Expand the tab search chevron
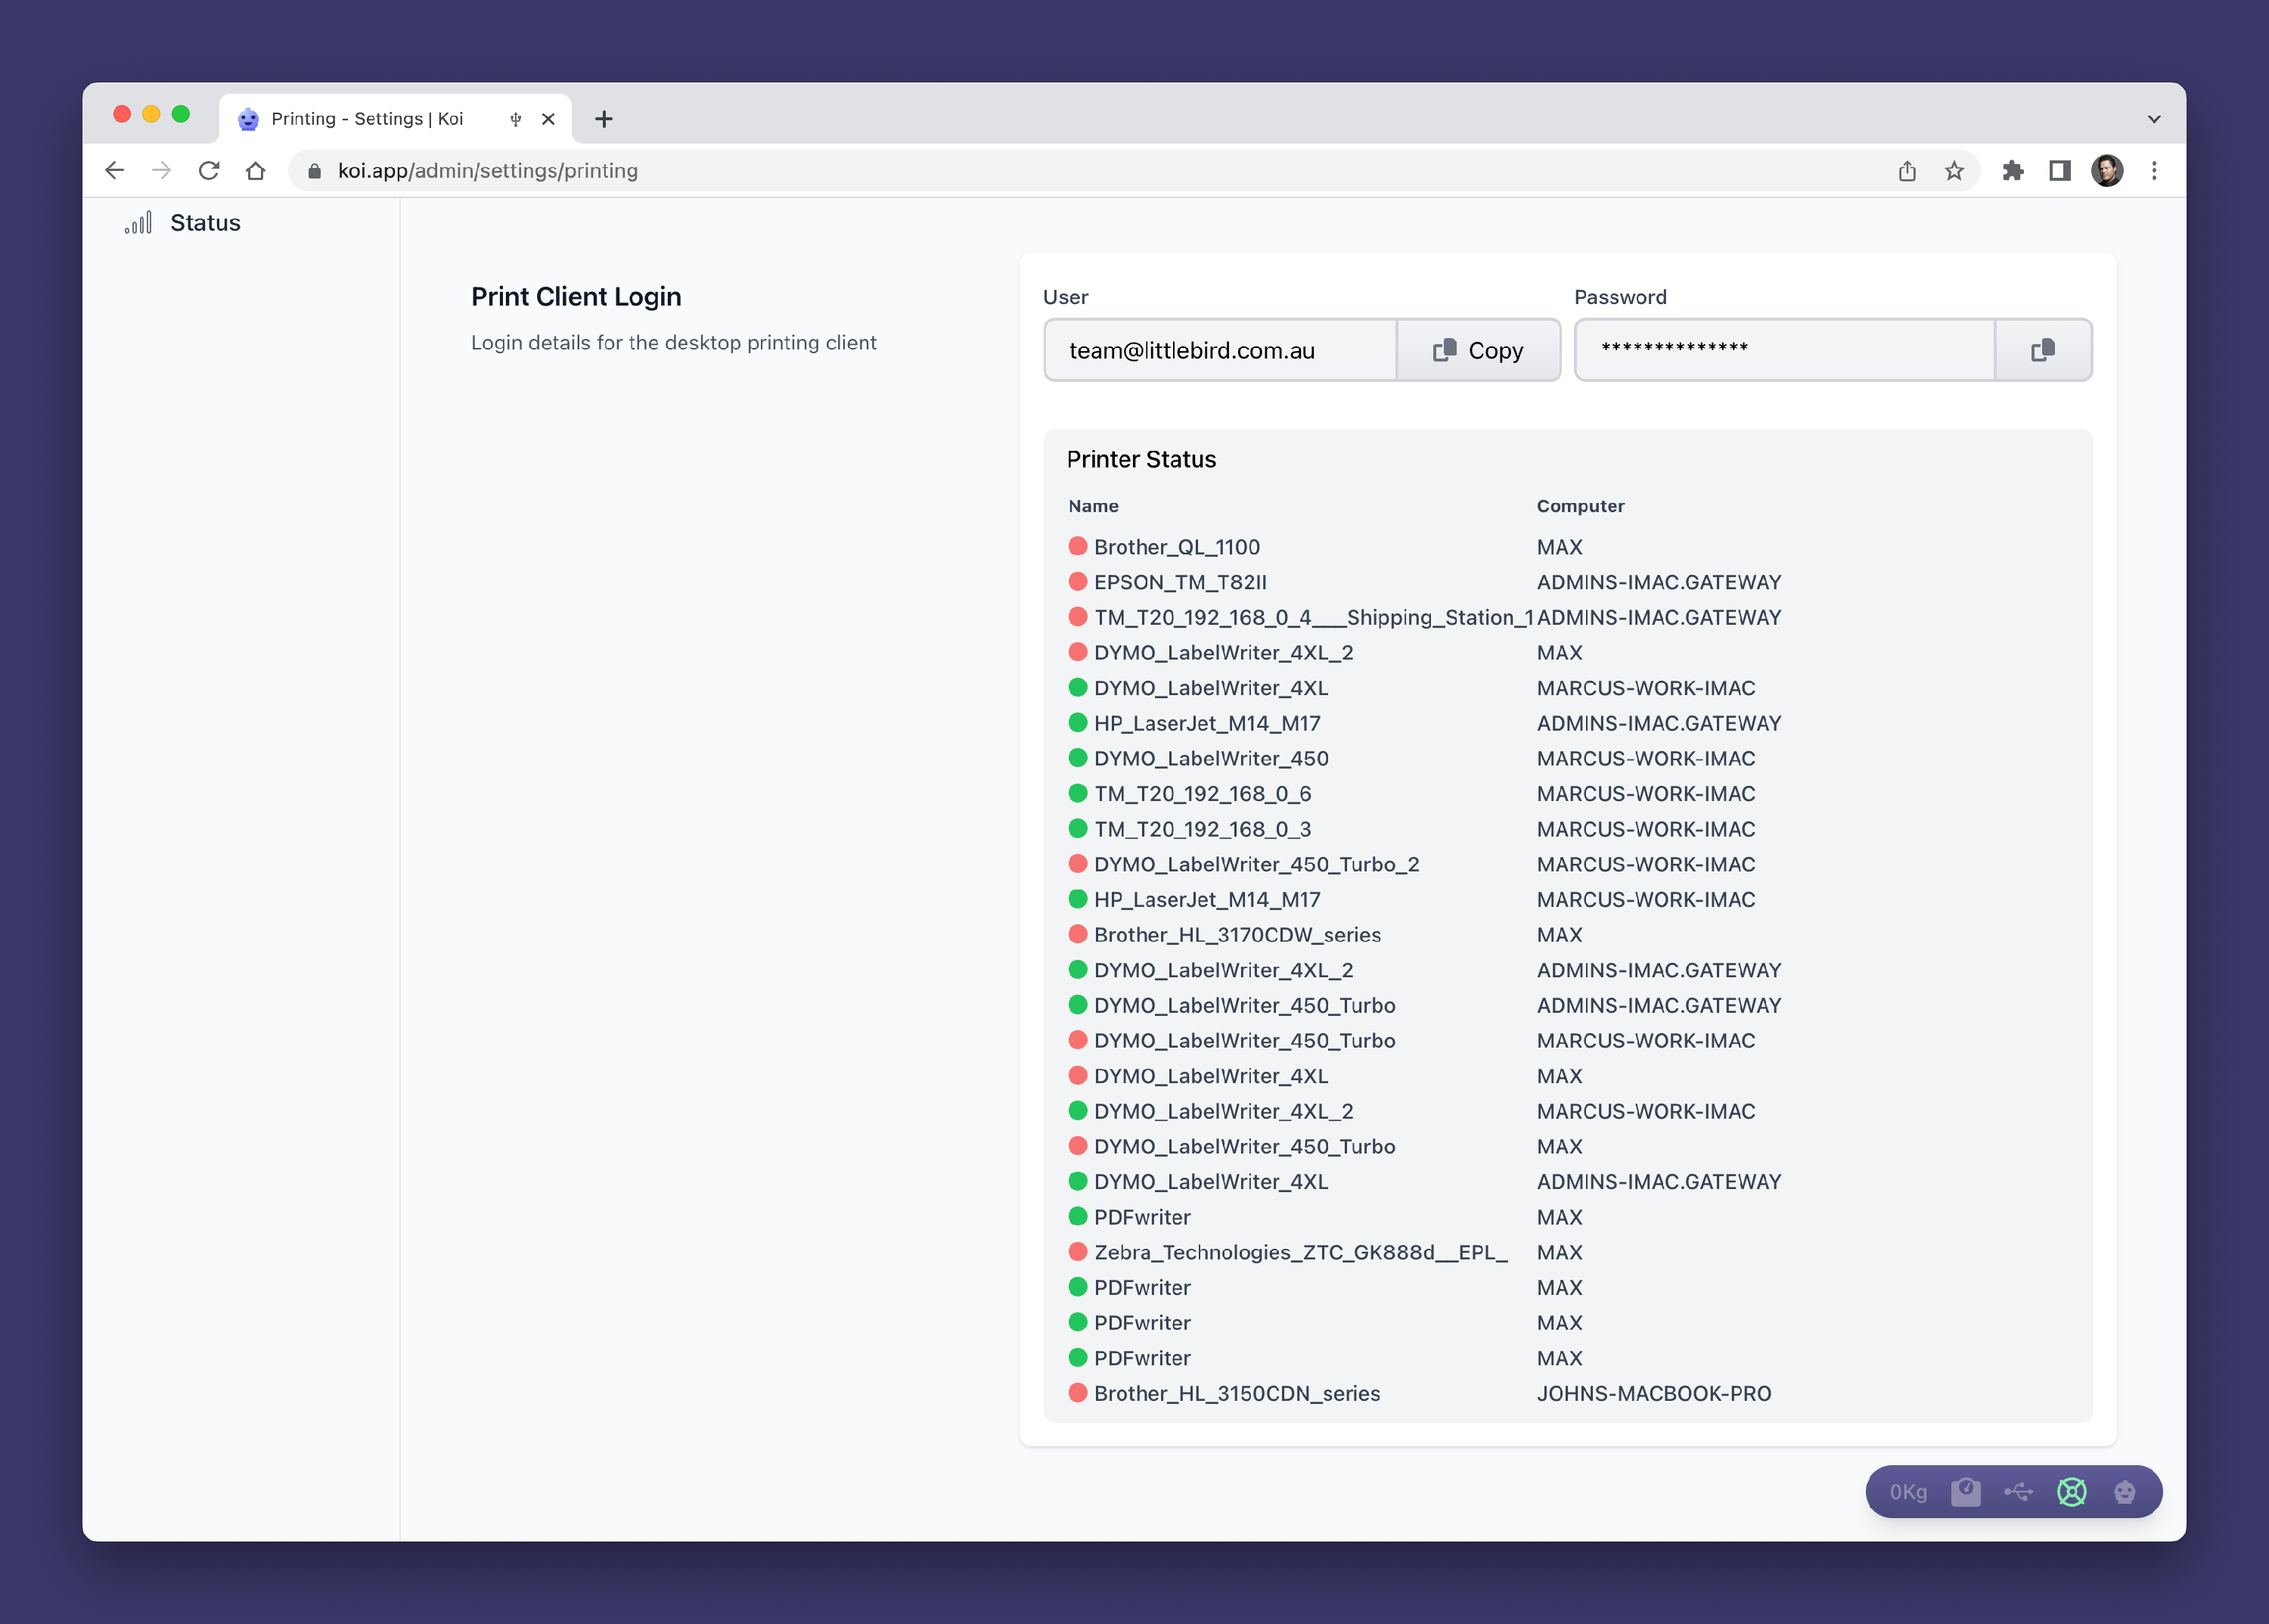This screenshot has width=2269, height=1624. (2153, 119)
